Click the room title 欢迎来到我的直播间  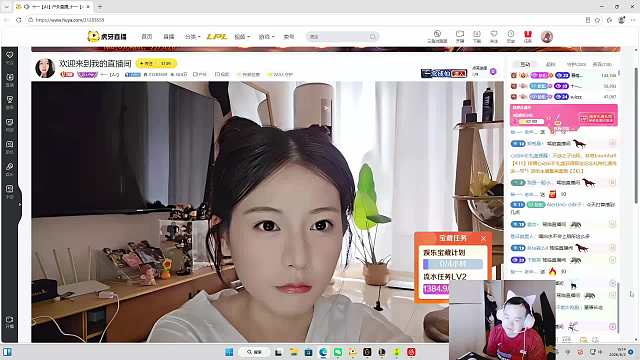coord(95,63)
